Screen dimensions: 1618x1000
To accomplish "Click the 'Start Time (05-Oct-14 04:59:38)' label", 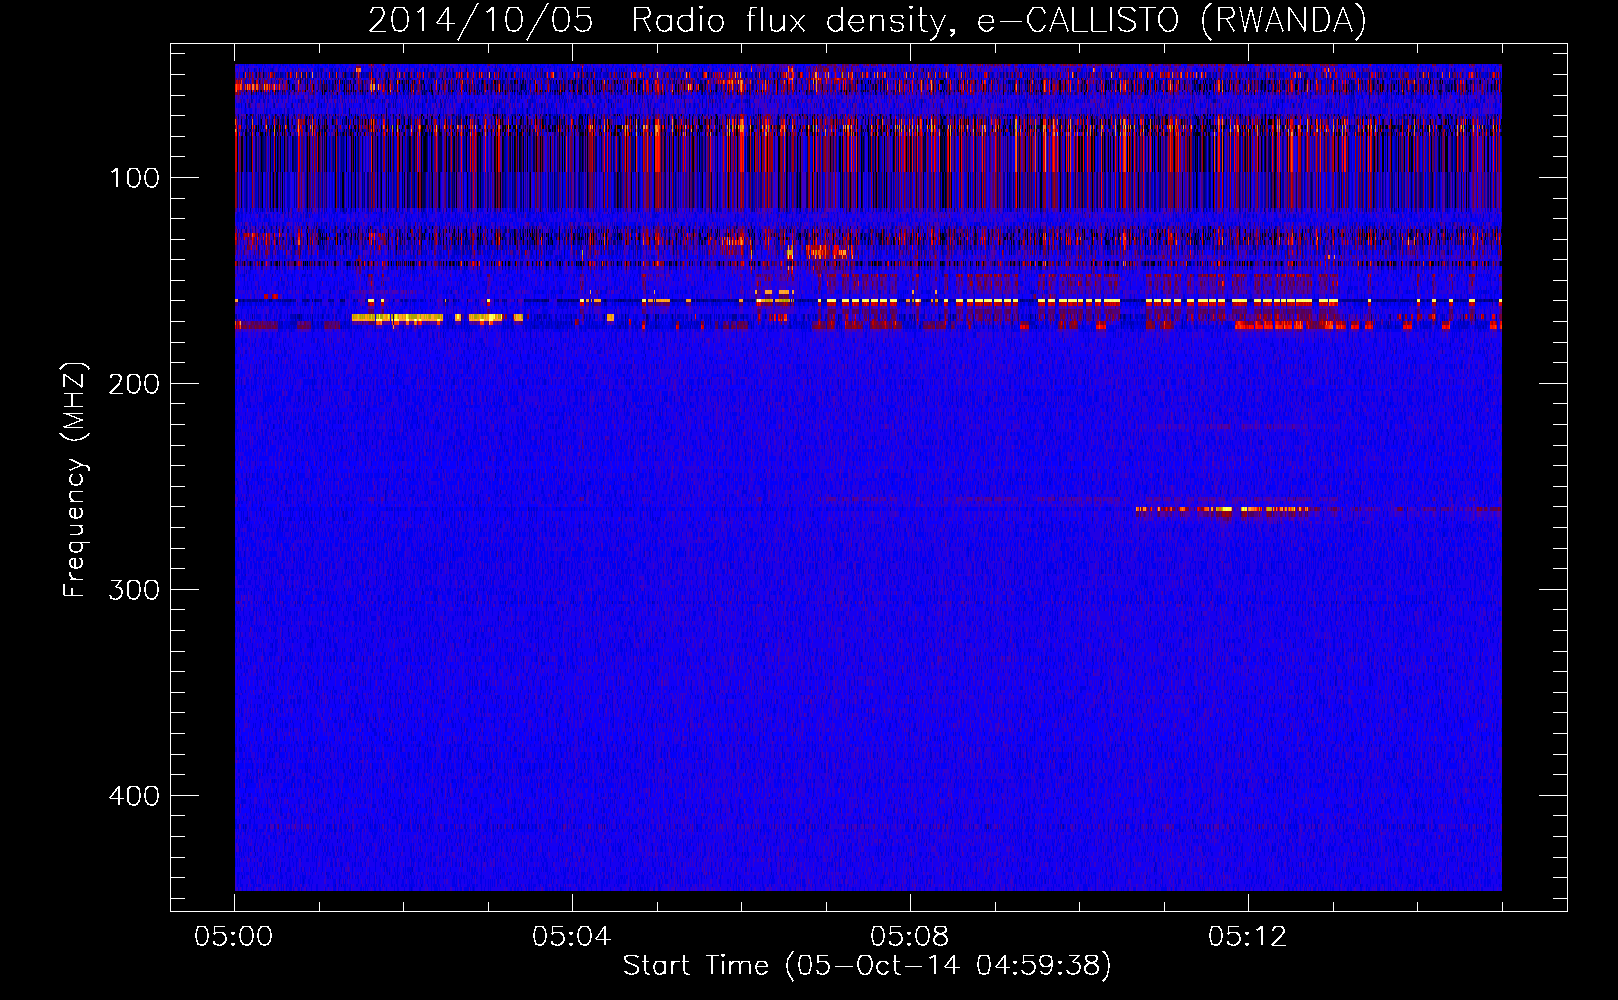I will [867, 966].
